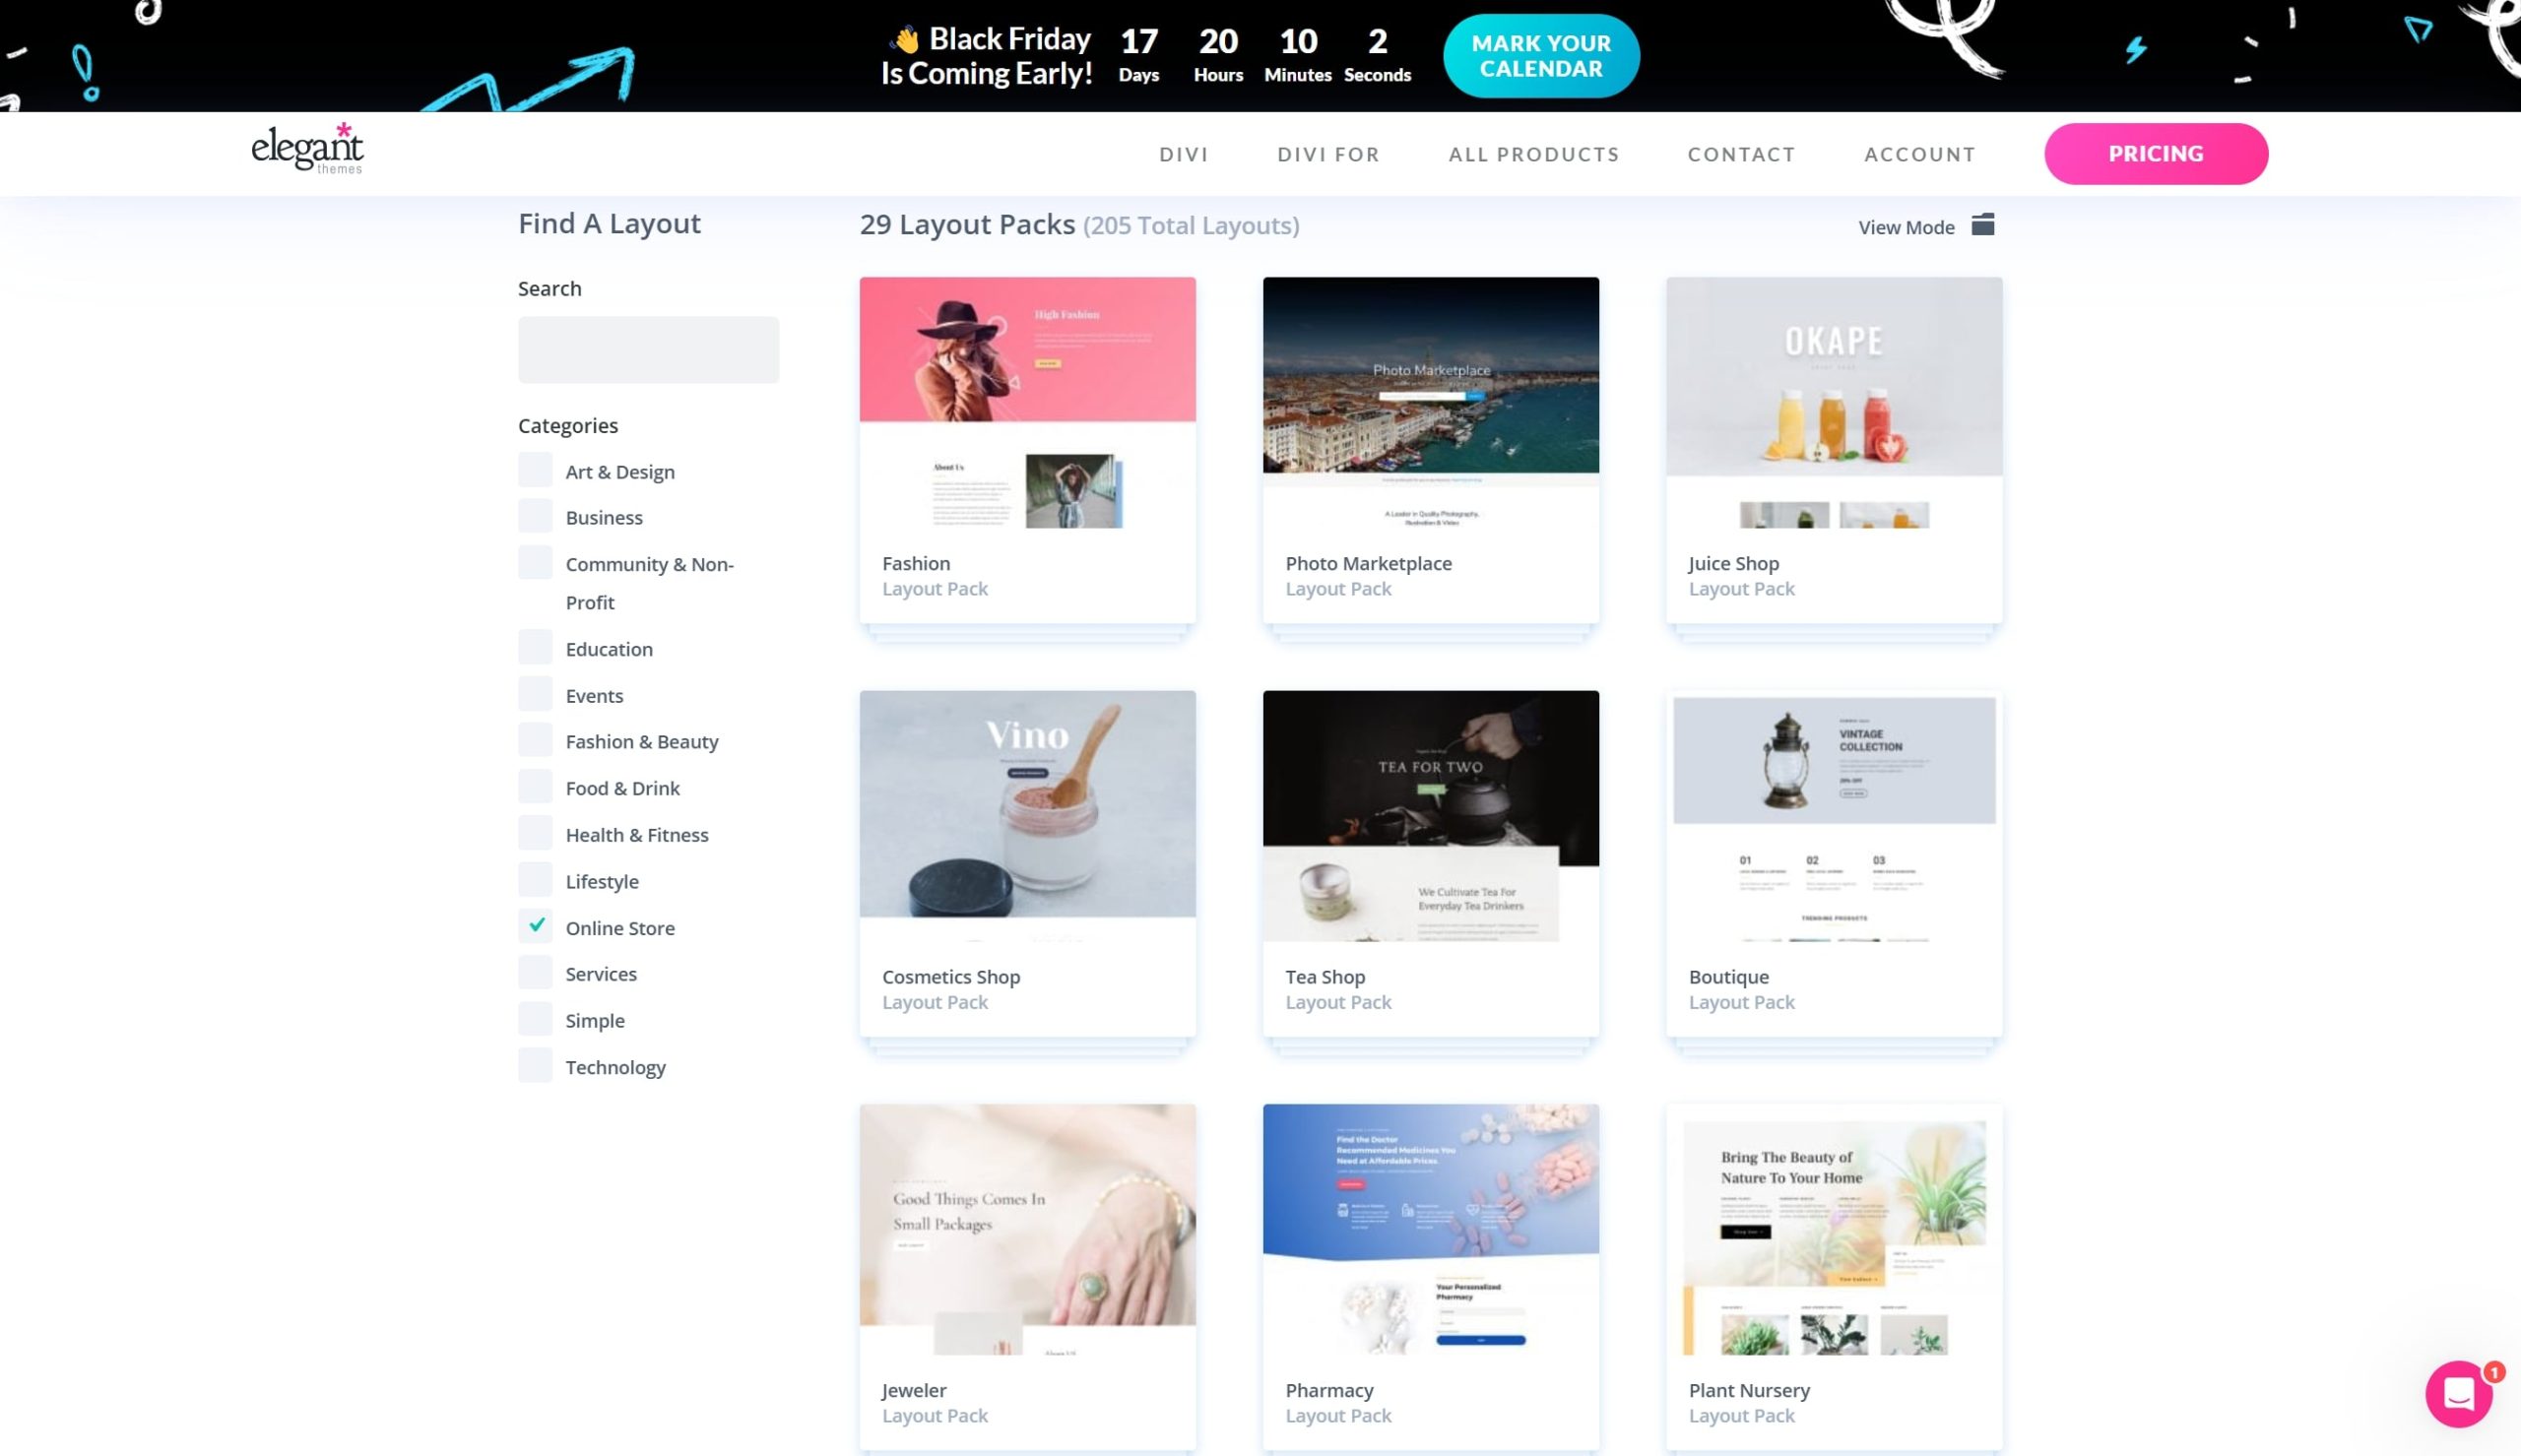Expand the DIVI FOR dropdown menu
2521x1456 pixels.
click(x=1328, y=153)
